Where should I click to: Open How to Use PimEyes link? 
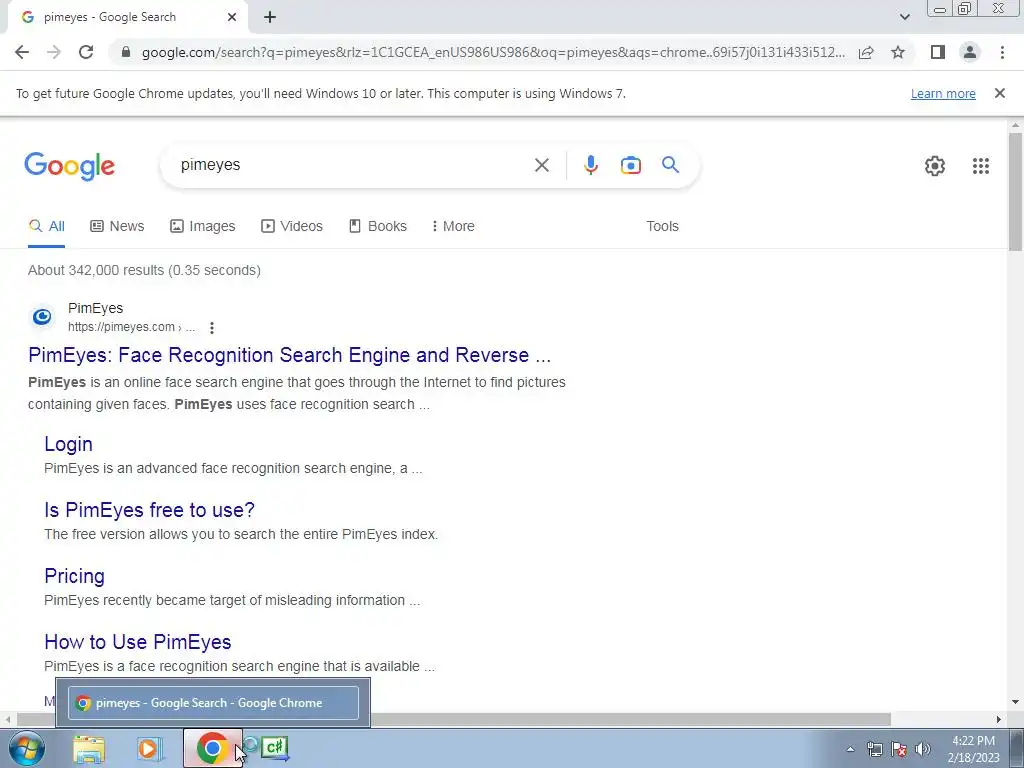coord(138,642)
